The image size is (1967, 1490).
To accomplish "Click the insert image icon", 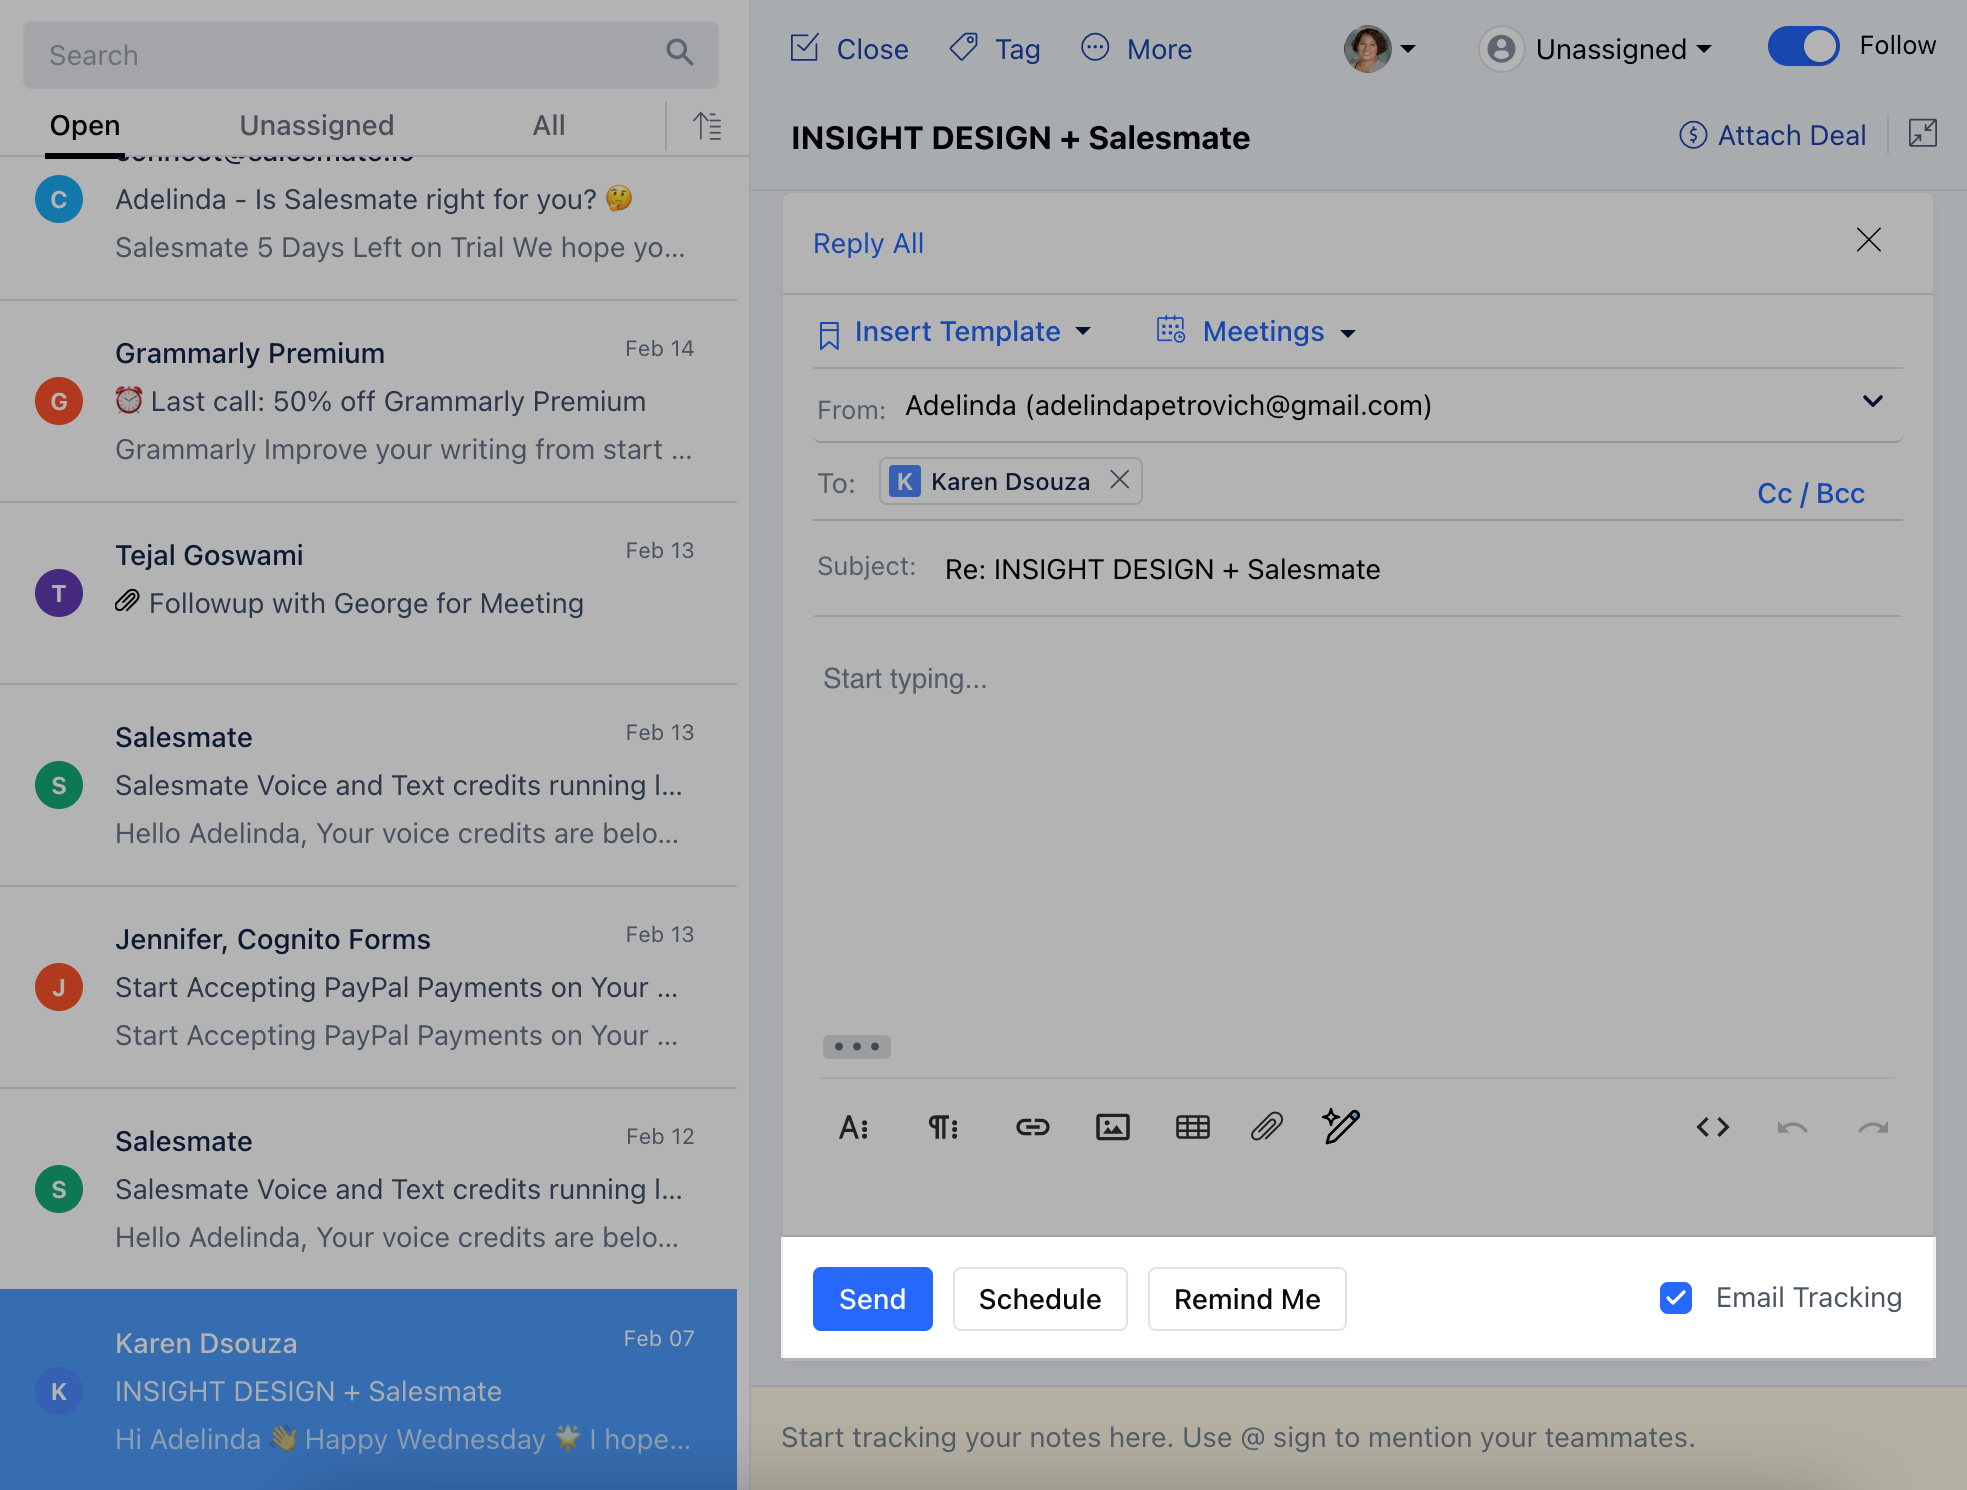I will point(1112,1127).
